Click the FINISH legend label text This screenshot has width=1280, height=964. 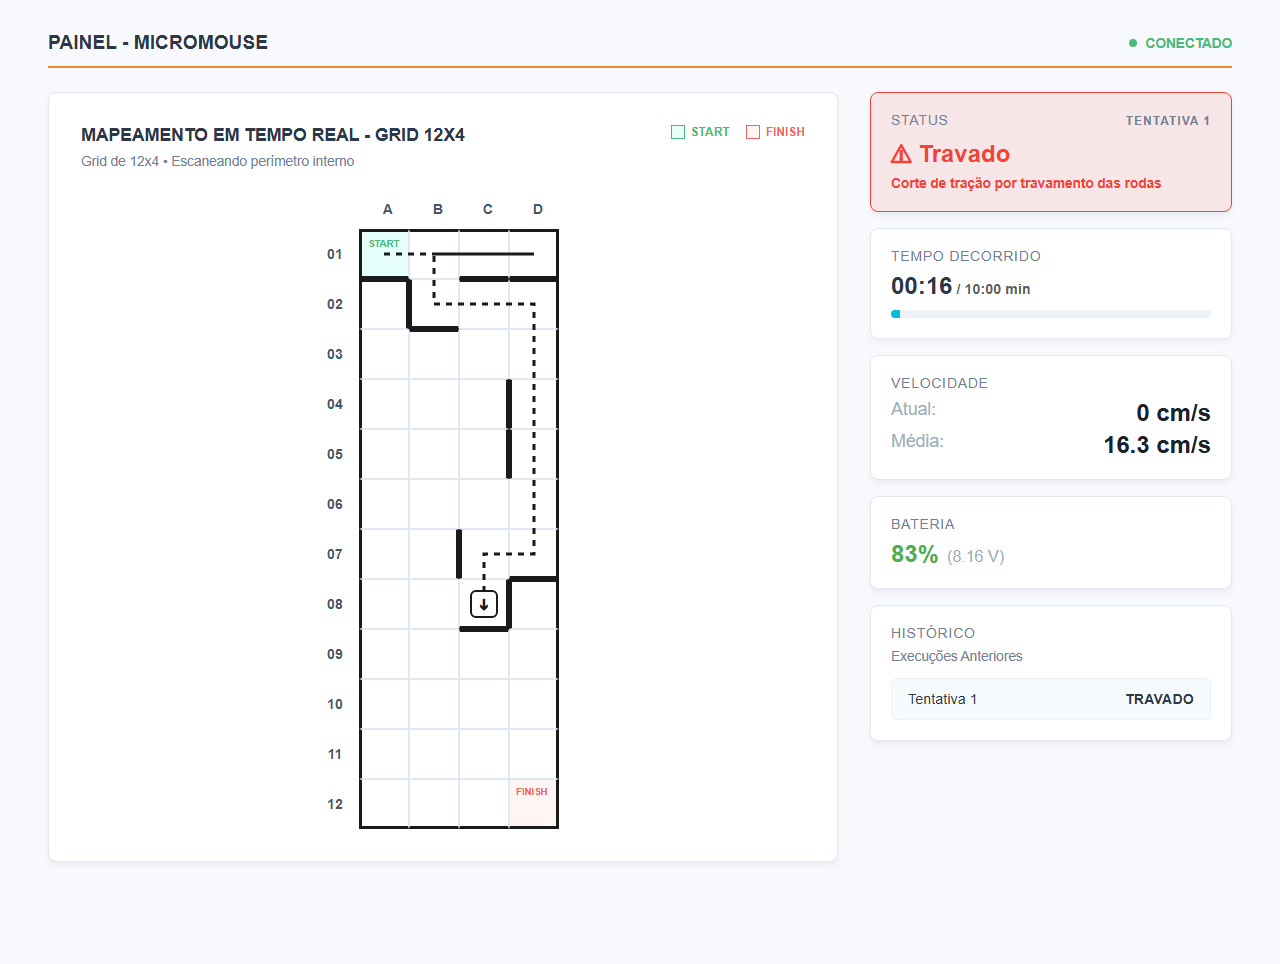point(785,132)
